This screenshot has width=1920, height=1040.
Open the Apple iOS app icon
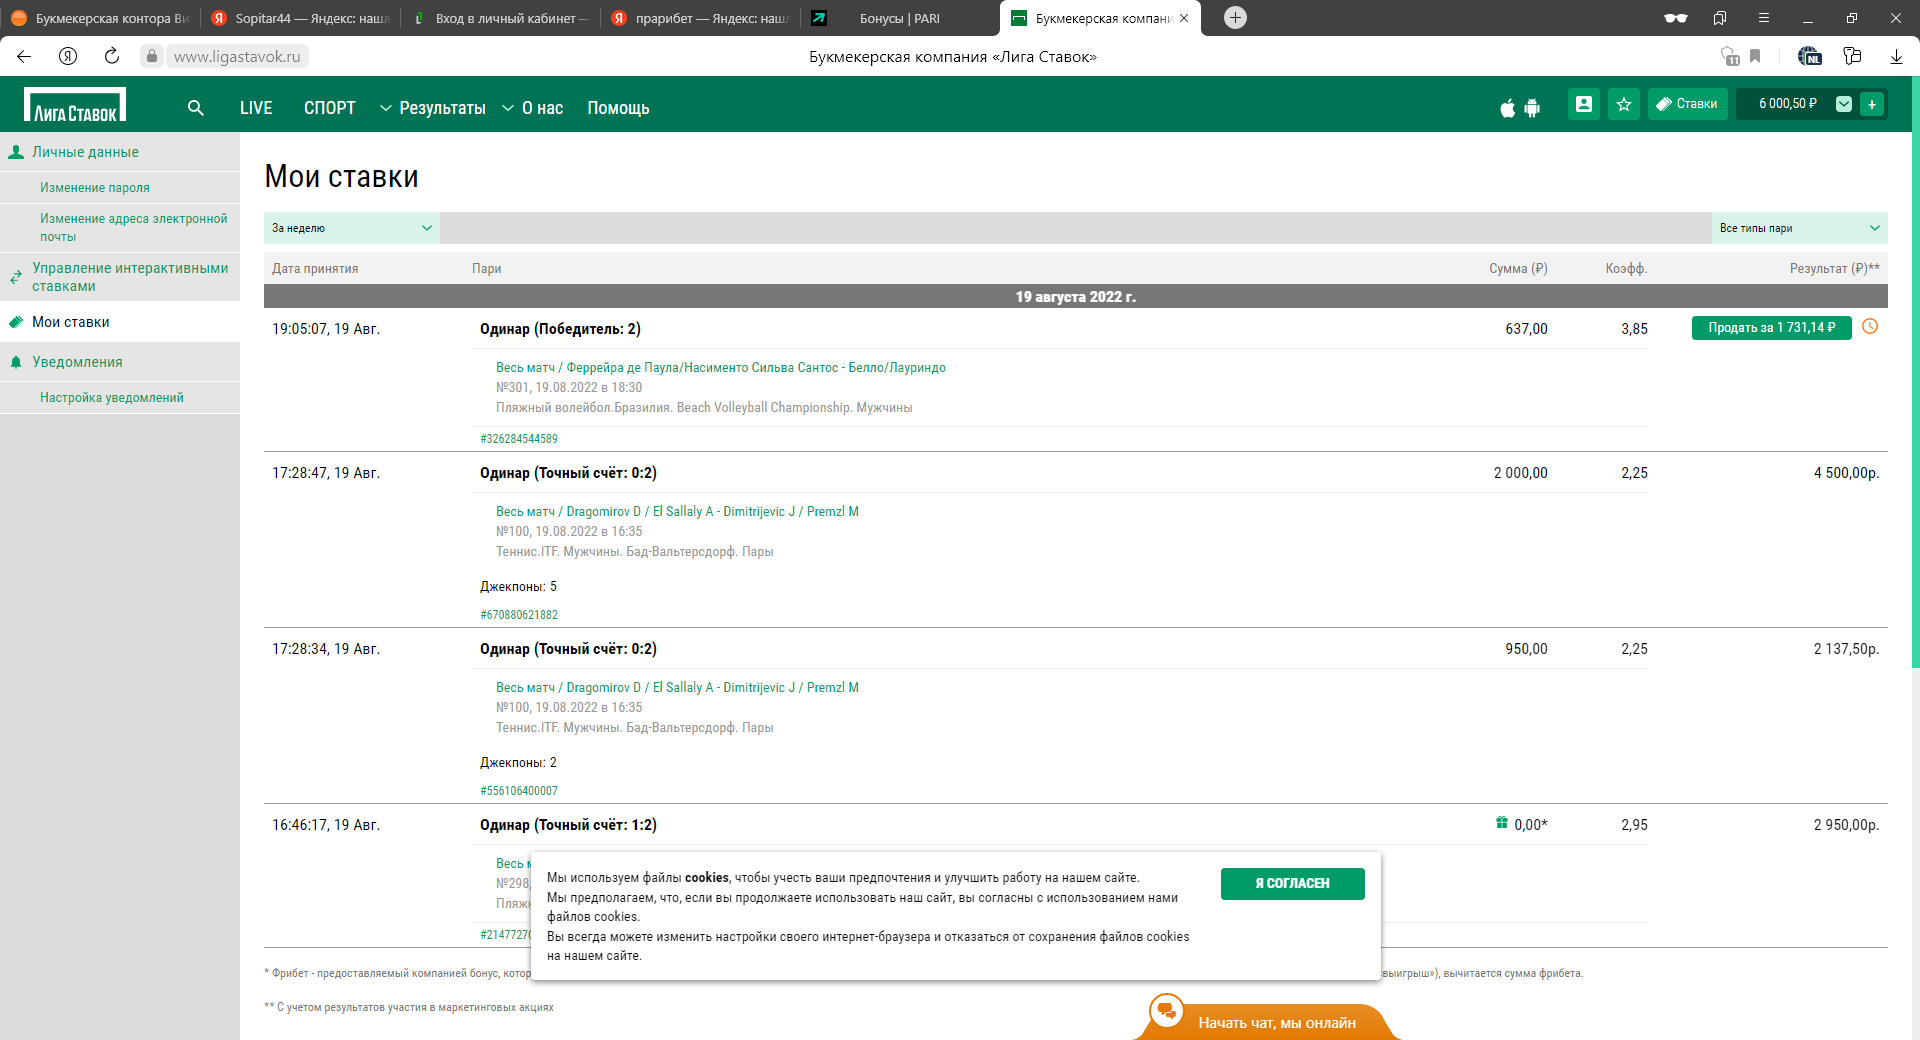pyautogui.click(x=1508, y=108)
